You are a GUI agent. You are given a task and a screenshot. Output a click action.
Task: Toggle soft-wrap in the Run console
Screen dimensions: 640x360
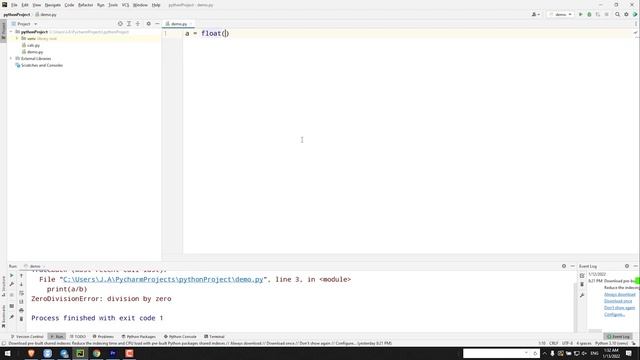[x=22, y=293]
